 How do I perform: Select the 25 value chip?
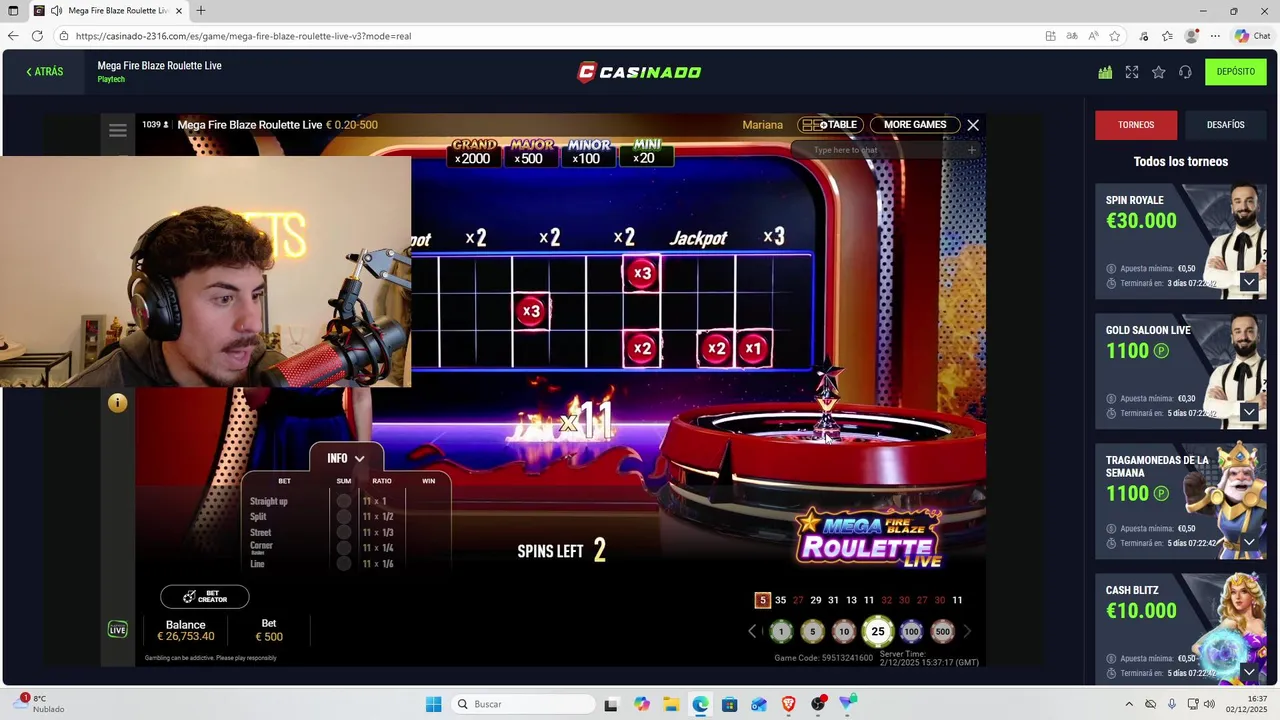878,631
